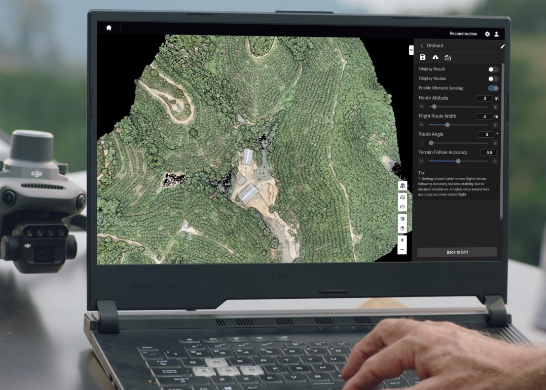Go back using the chevron beside Orchard
The height and width of the screenshot is (390, 546).
tap(422, 46)
